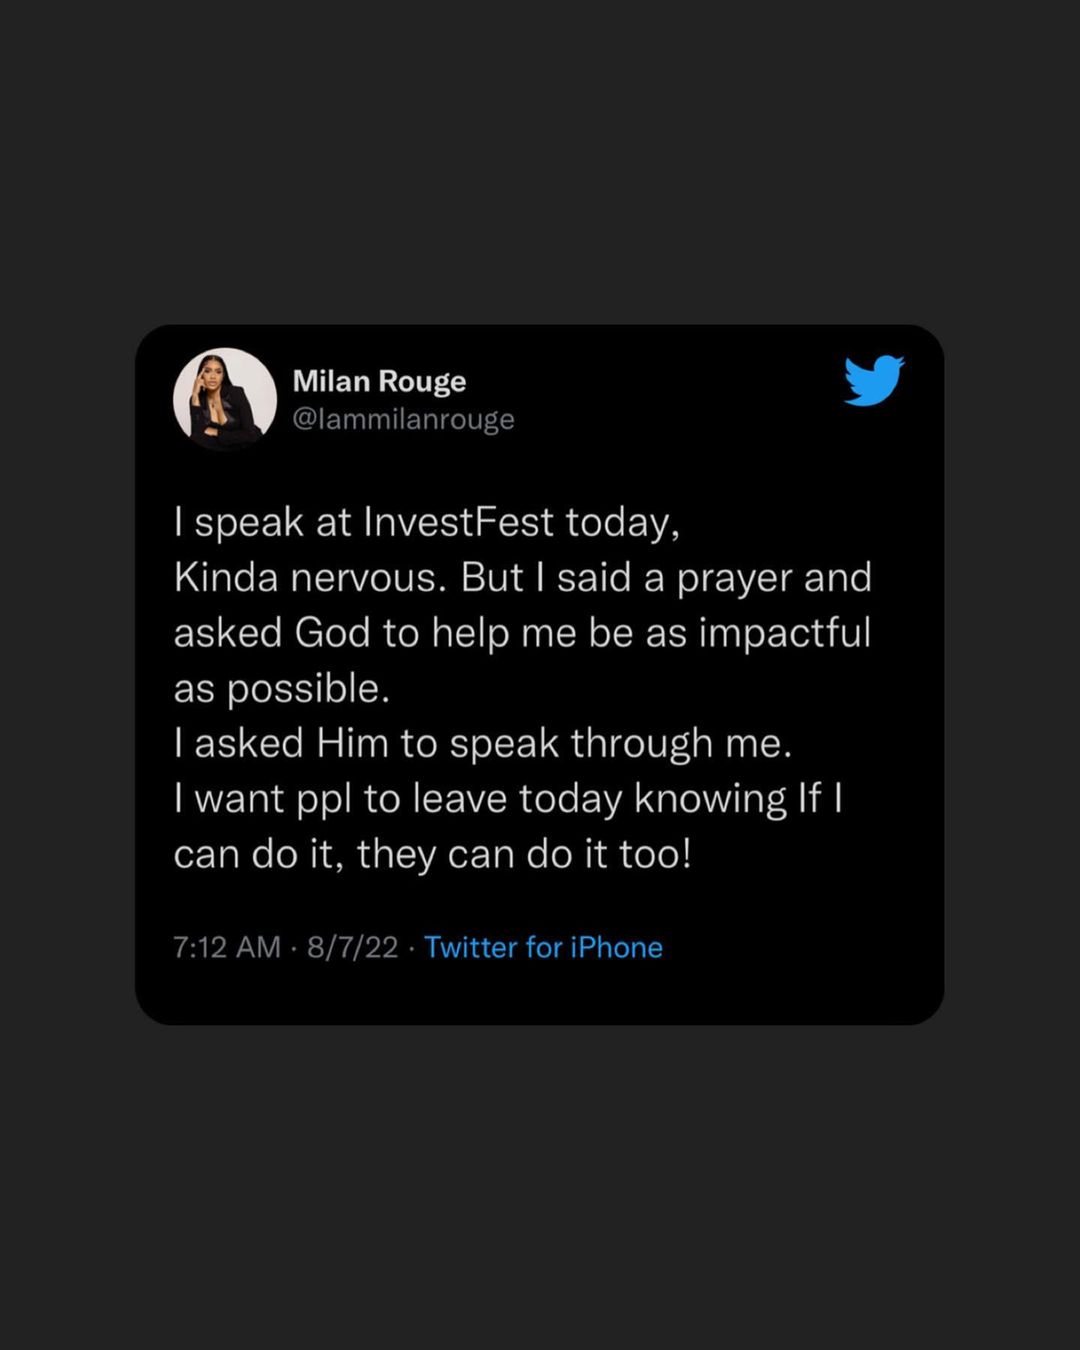The image size is (1080, 1350).
Task: Click the short line 'as possible.'
Action: tap(282, 689)
